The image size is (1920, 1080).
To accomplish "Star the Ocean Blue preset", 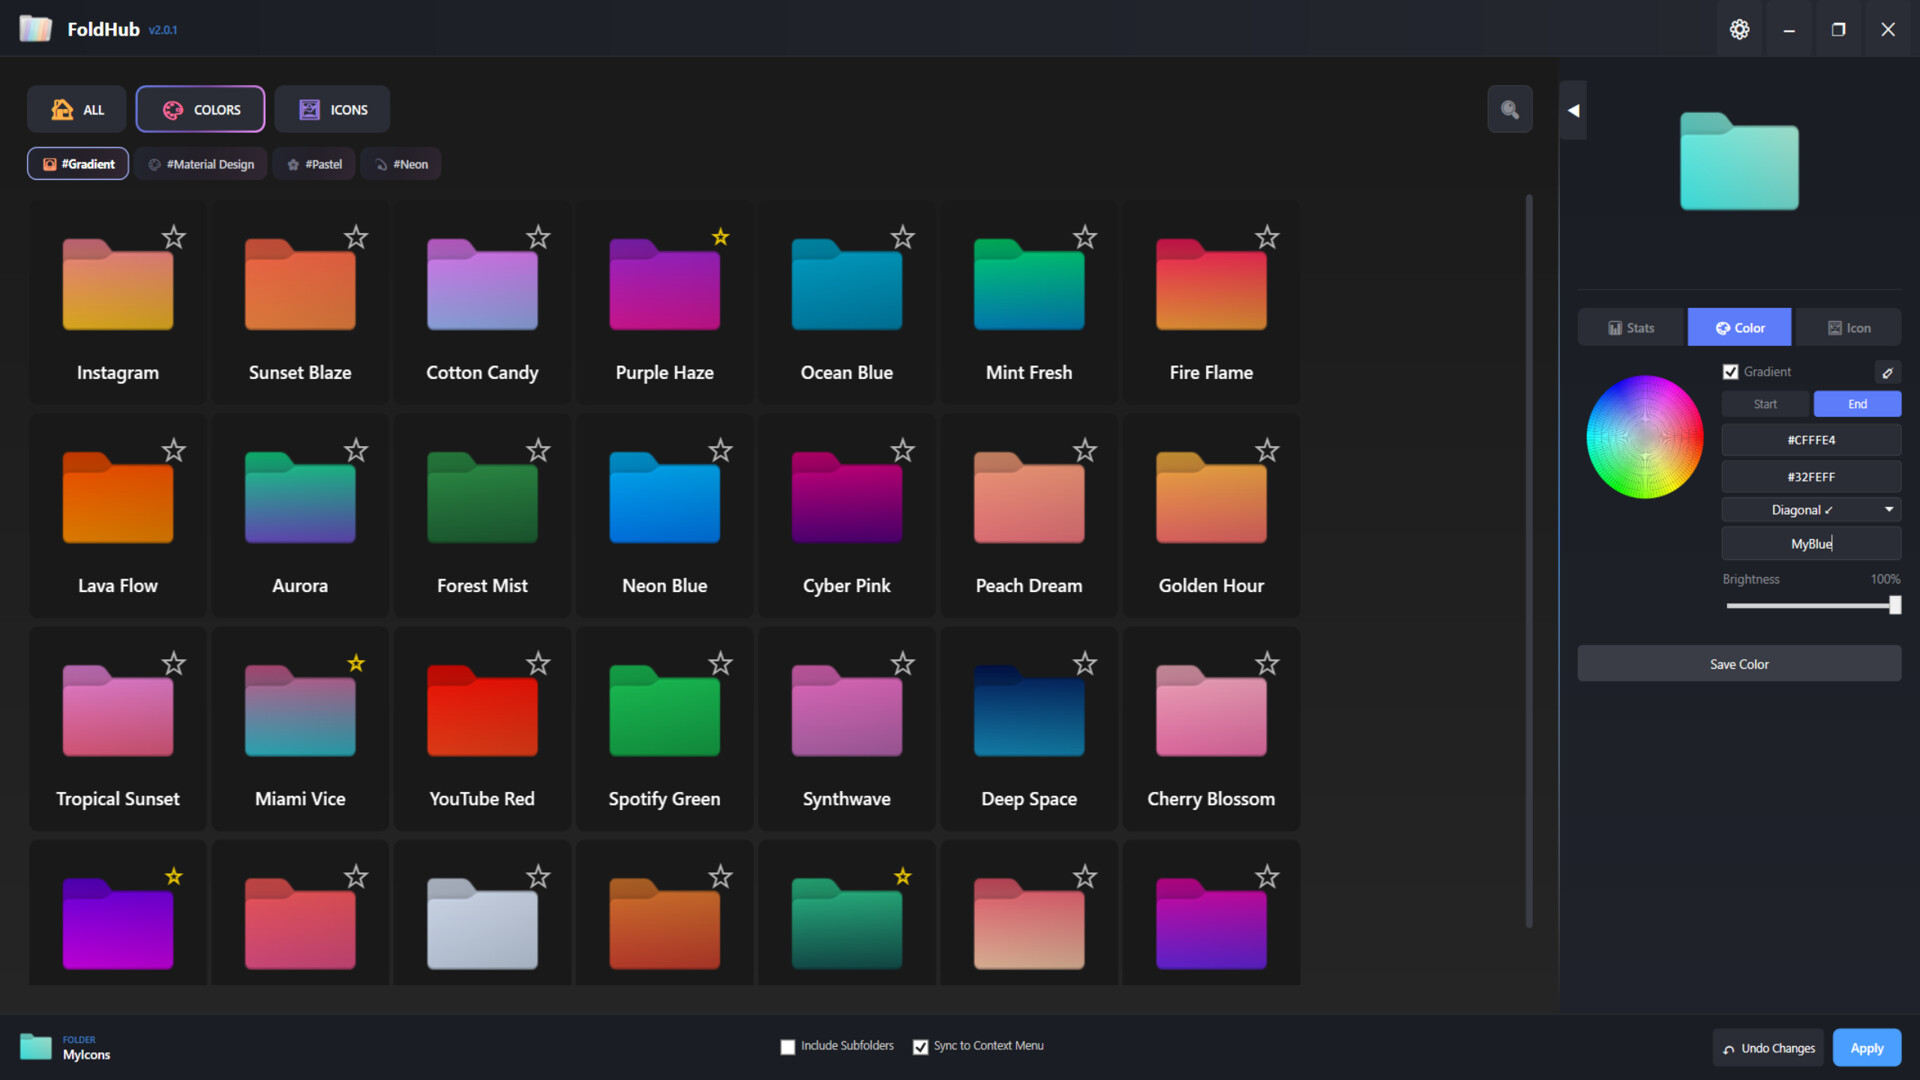I will point(902,238).
